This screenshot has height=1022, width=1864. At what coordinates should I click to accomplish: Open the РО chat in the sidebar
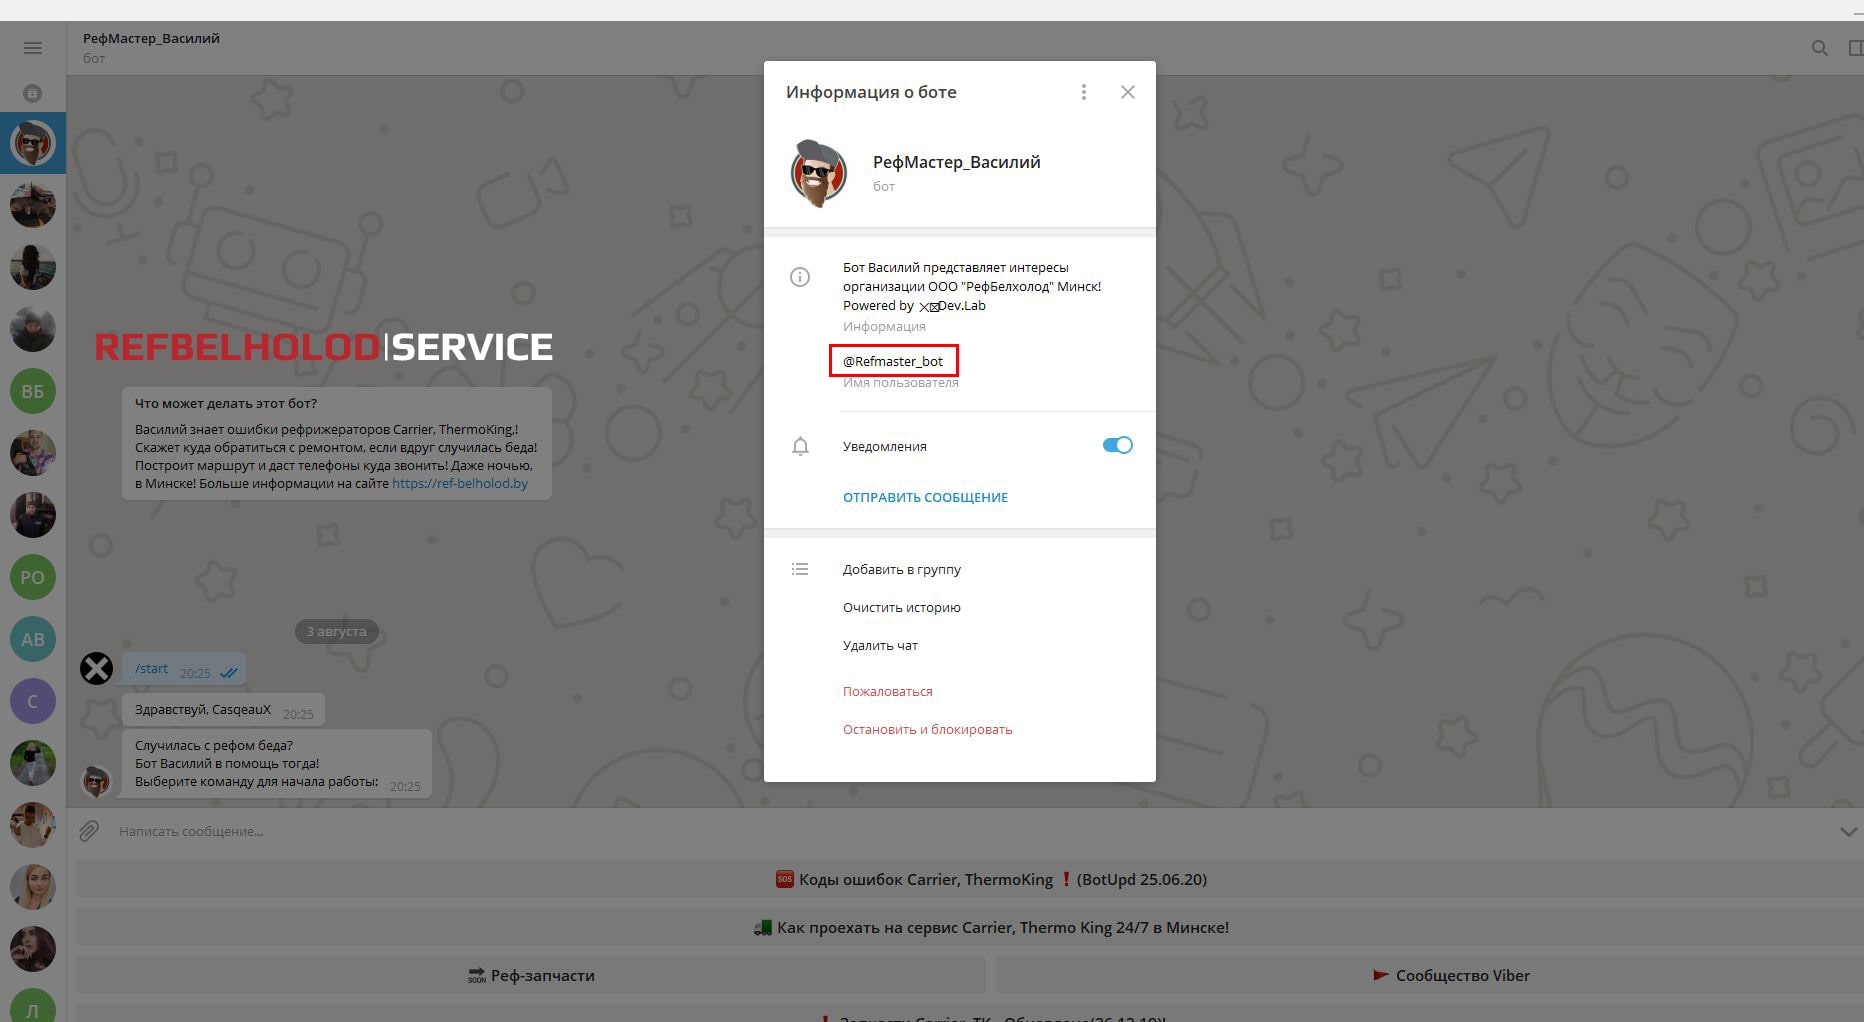[33, 577]
